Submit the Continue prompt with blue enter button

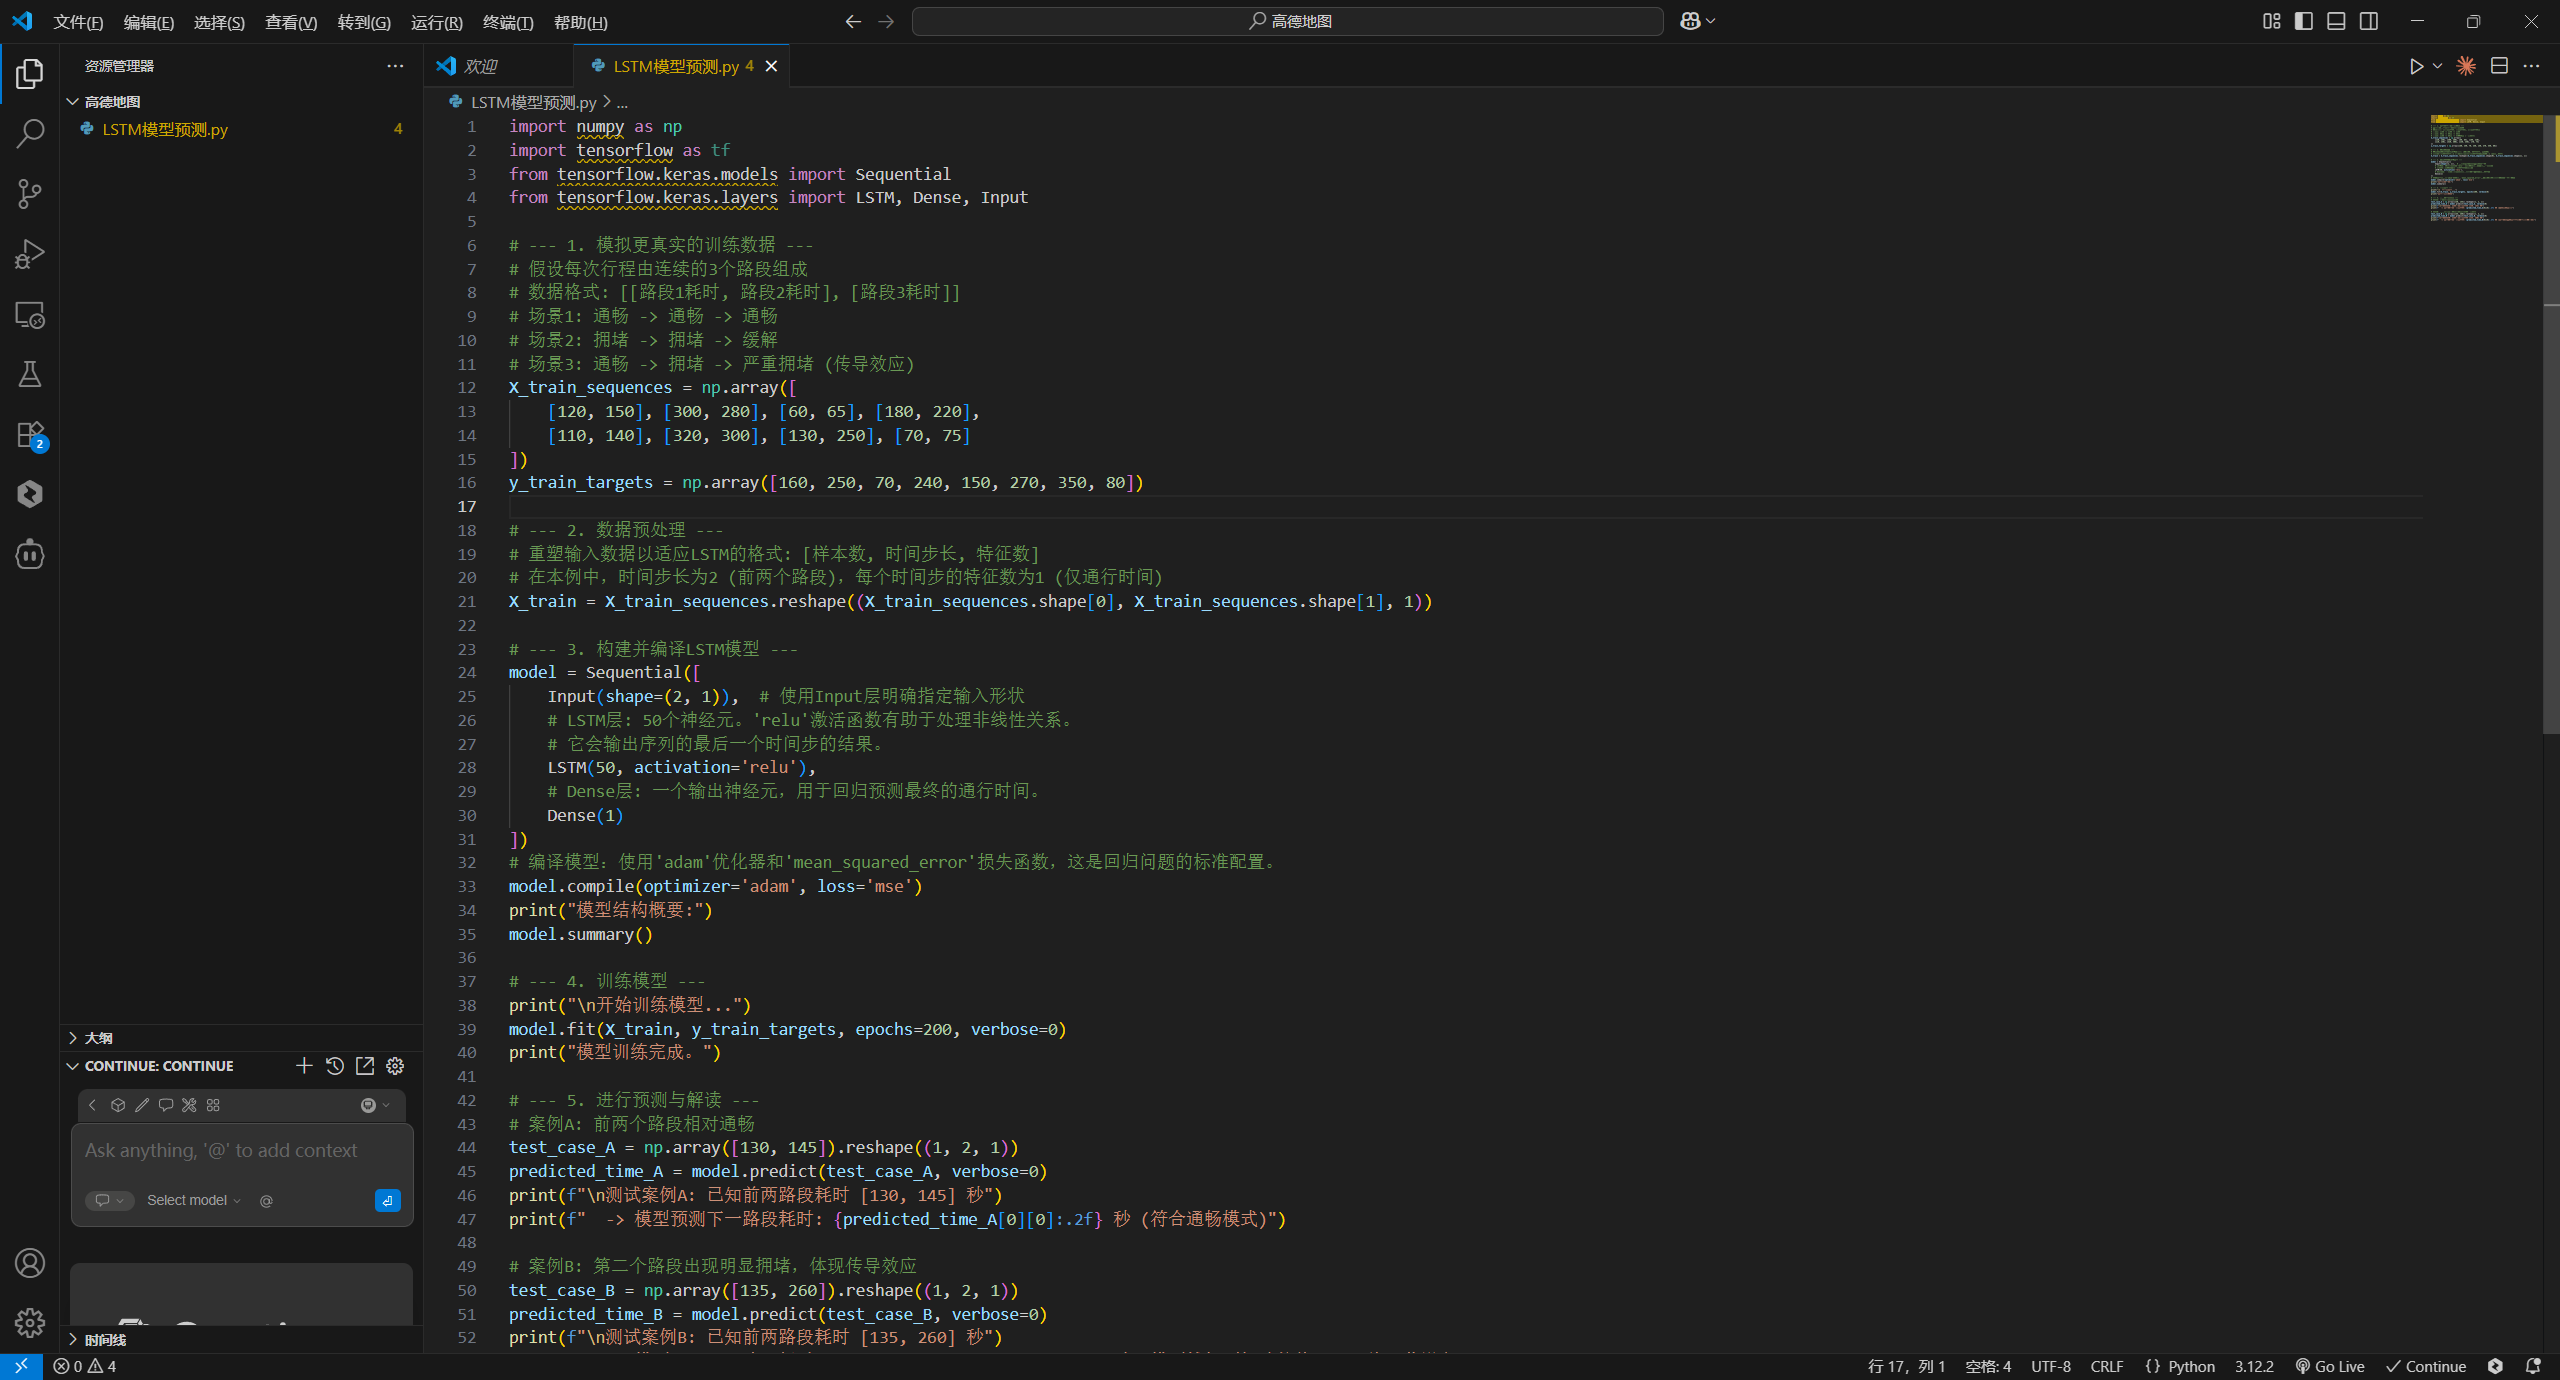[388, 1200]
